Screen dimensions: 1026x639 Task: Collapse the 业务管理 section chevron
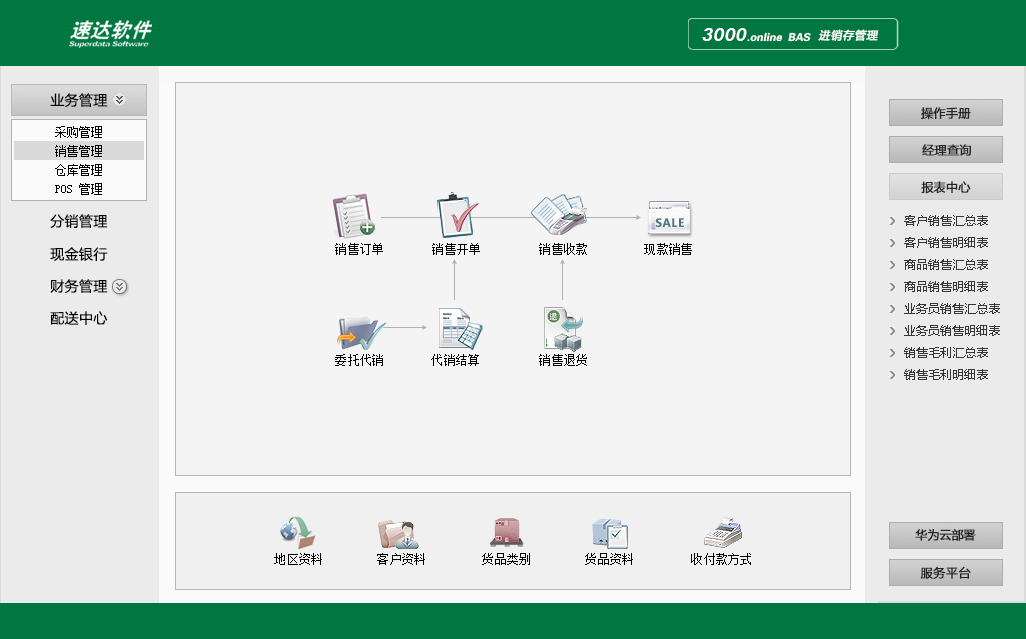[x=119, y=100]
